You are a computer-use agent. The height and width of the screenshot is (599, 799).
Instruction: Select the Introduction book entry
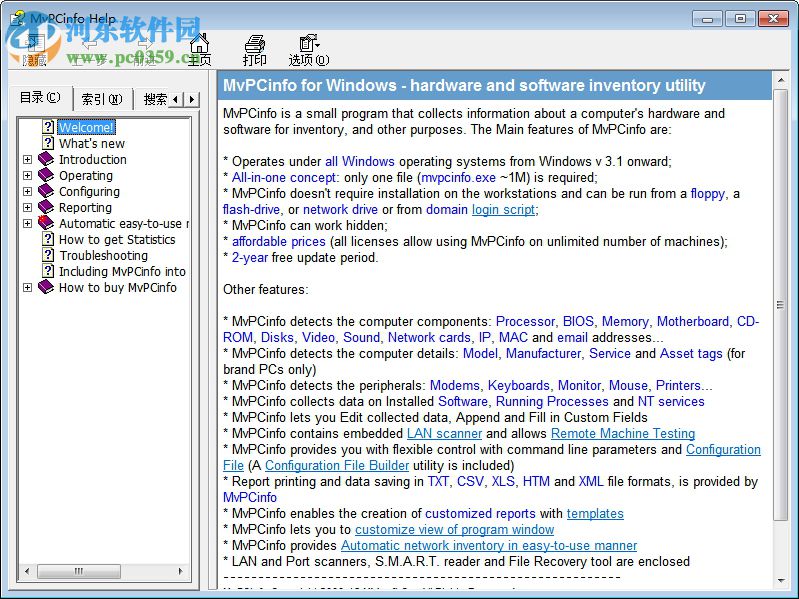[93, 159]
